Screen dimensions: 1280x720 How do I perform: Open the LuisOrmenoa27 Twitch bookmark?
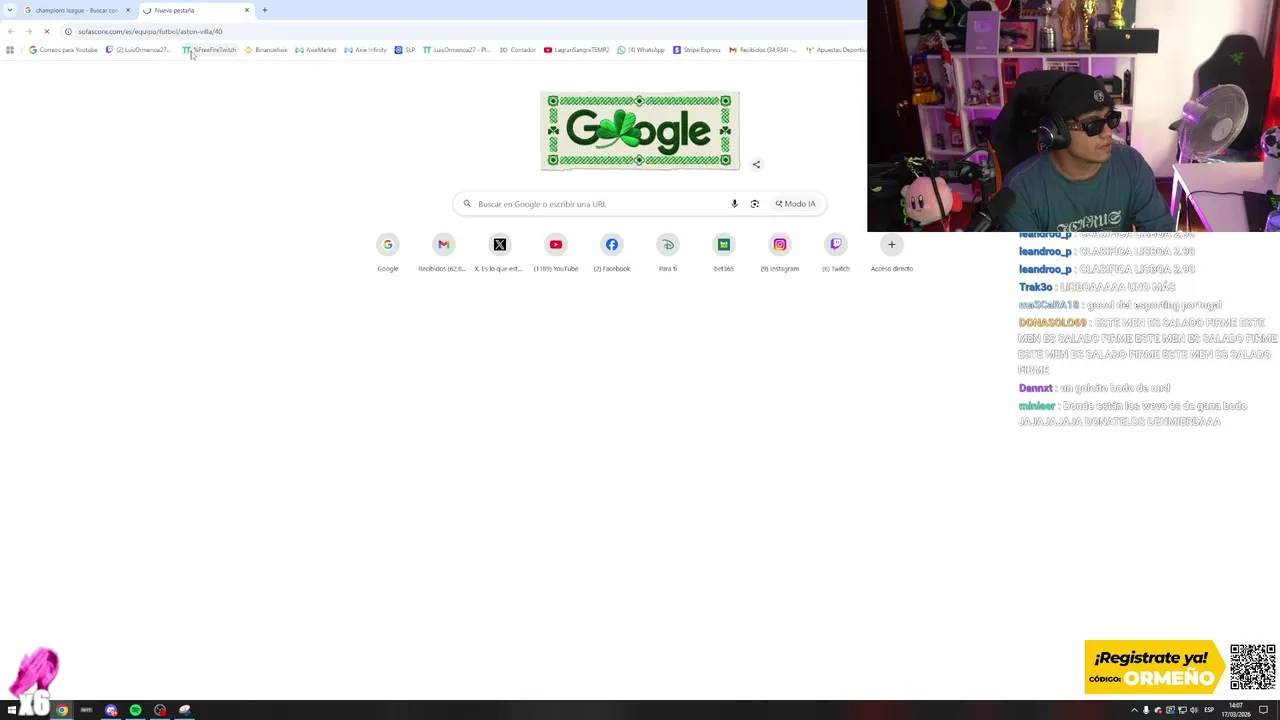pos(138,50)
